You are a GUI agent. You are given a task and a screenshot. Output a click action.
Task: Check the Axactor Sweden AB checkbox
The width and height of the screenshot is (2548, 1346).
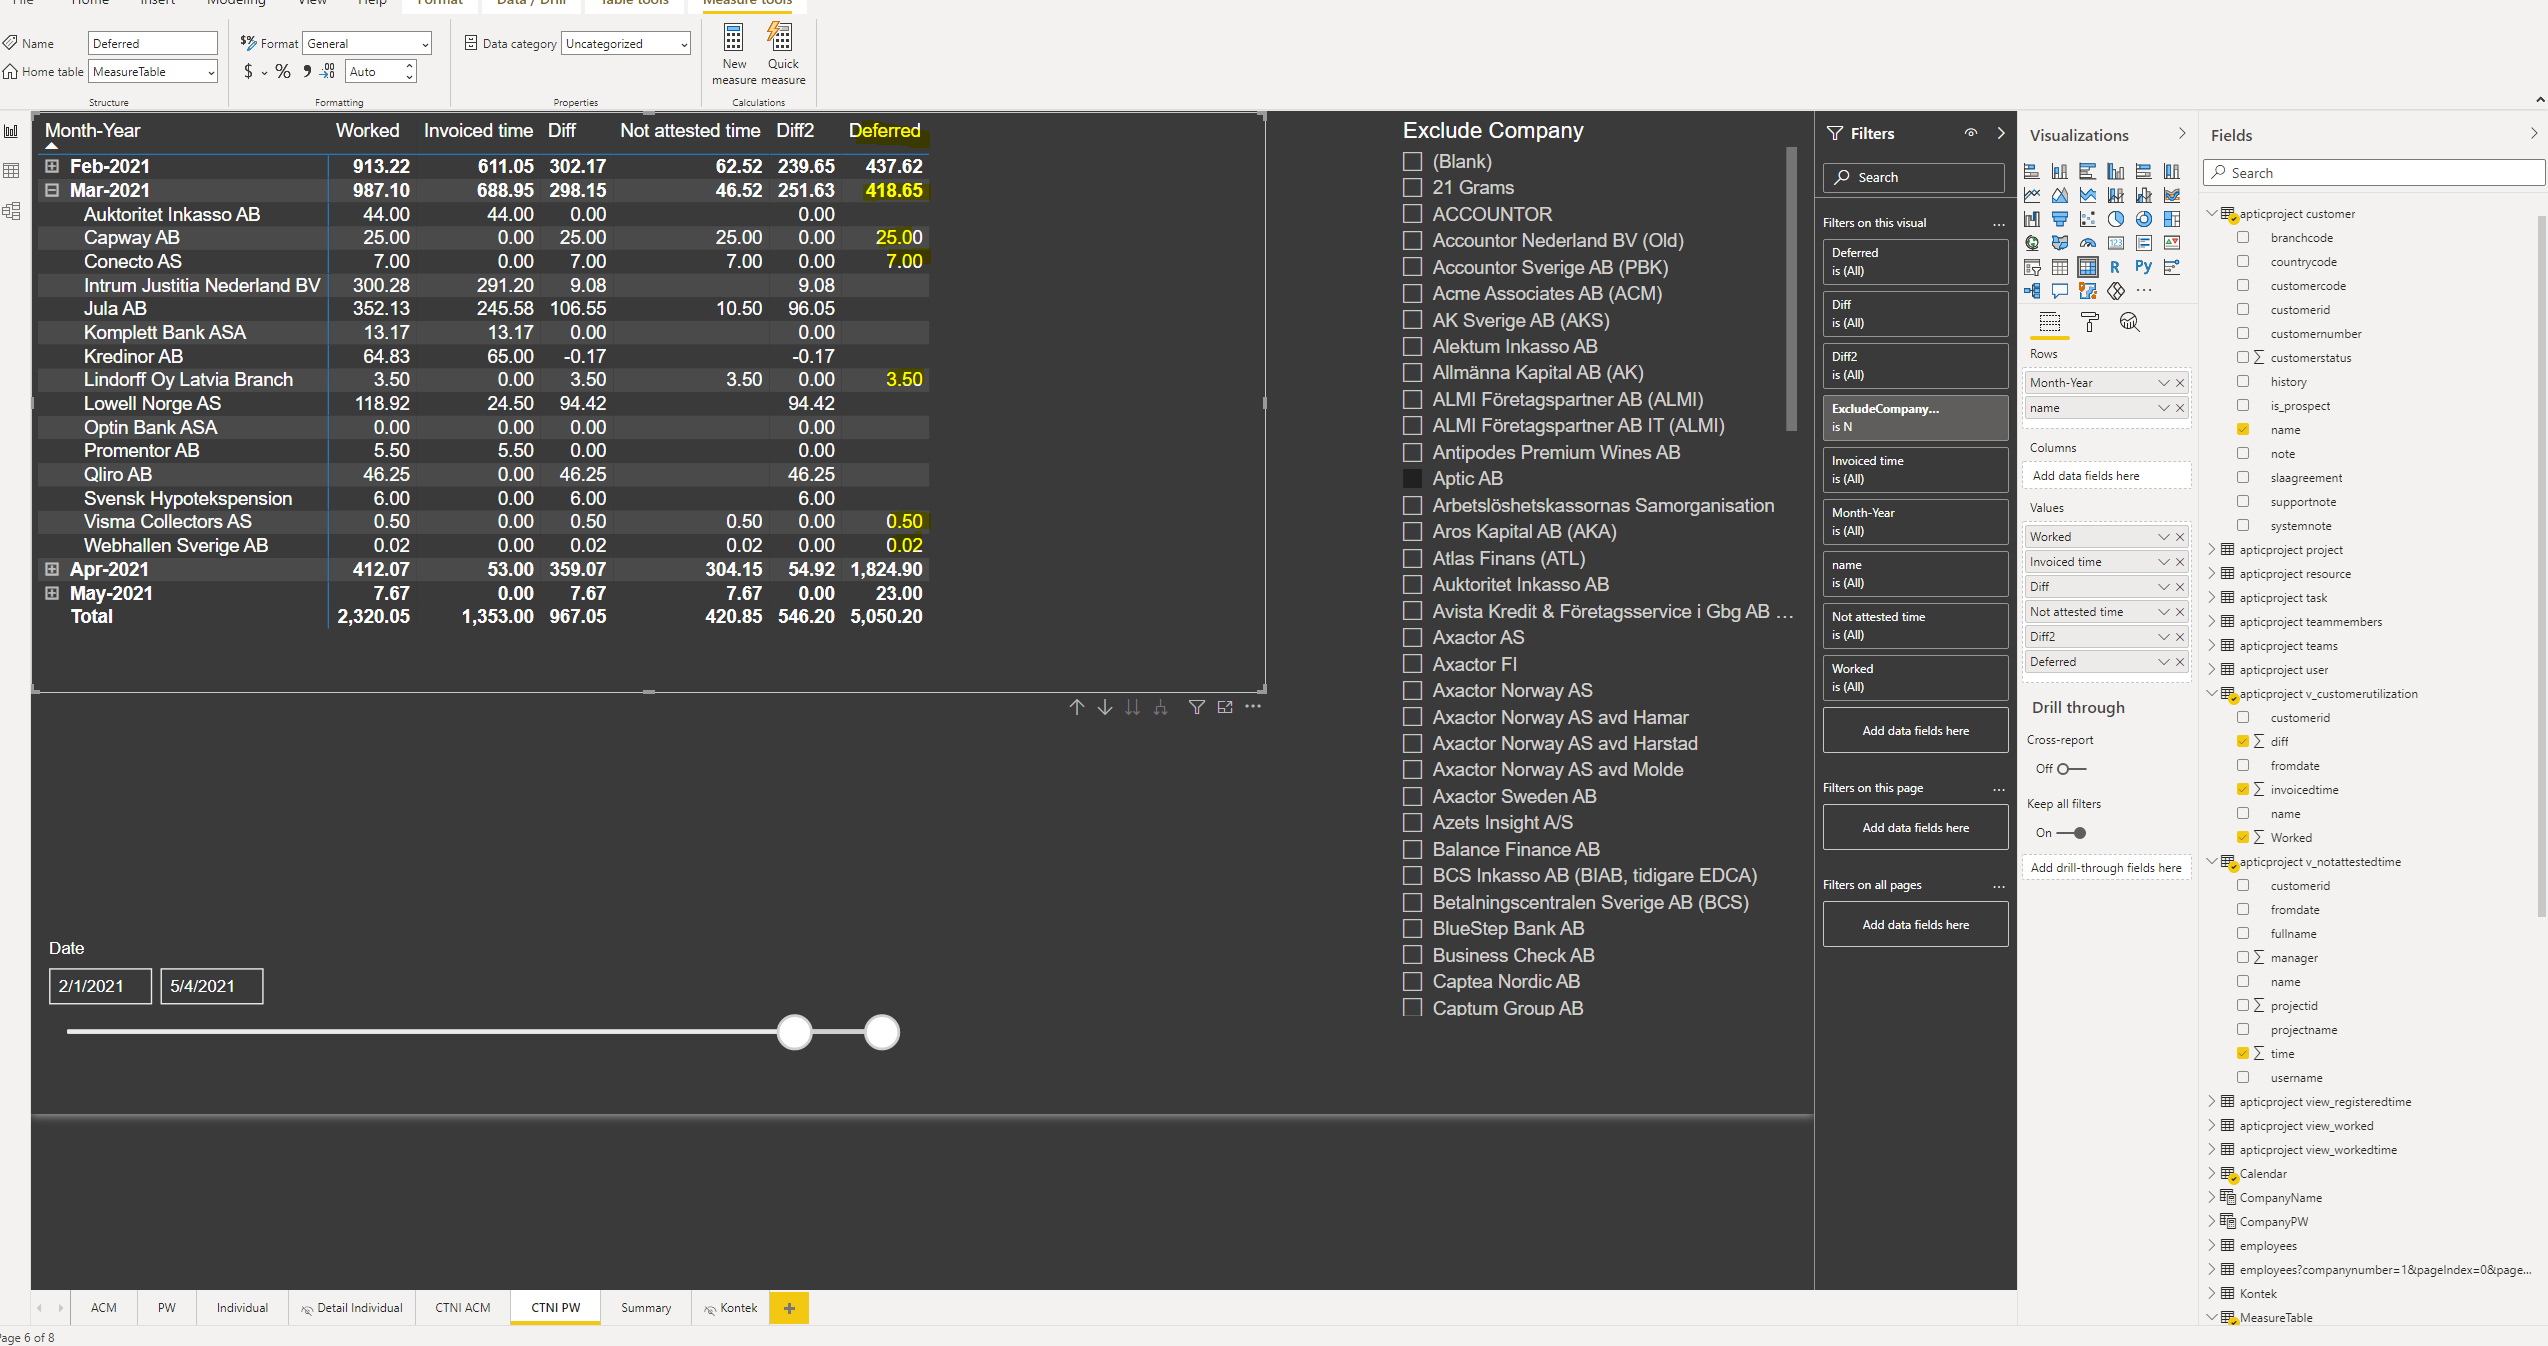coord(1412,796)
